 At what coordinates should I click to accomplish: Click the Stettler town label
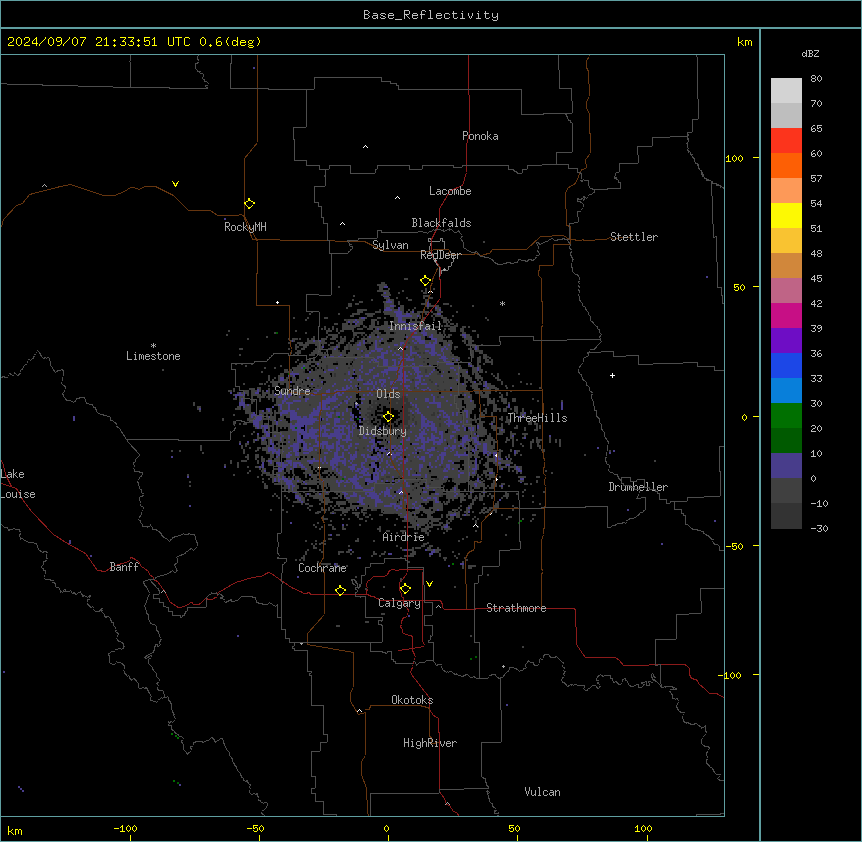(634, 237)
